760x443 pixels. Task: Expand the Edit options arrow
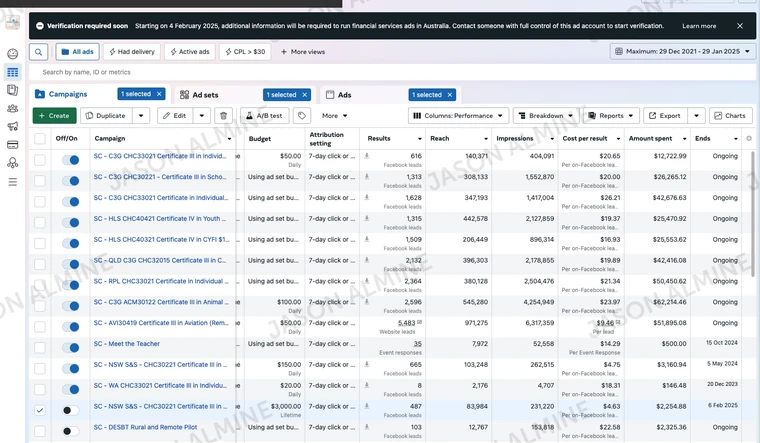click(202, 116)
